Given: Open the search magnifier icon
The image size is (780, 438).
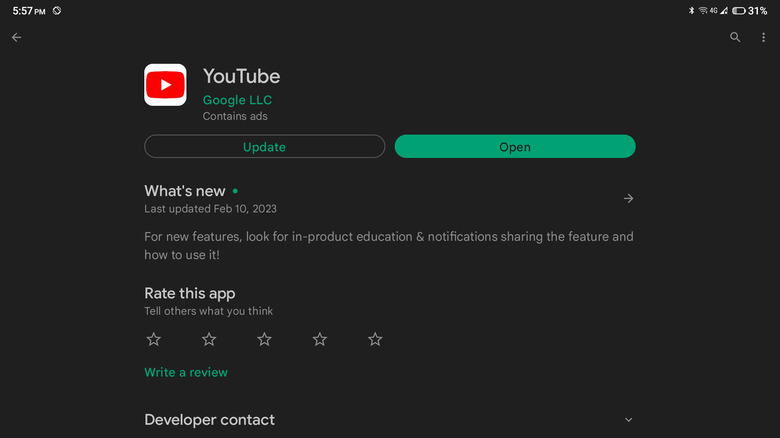Looking at the screenshot, I should [x=735, y=37].
